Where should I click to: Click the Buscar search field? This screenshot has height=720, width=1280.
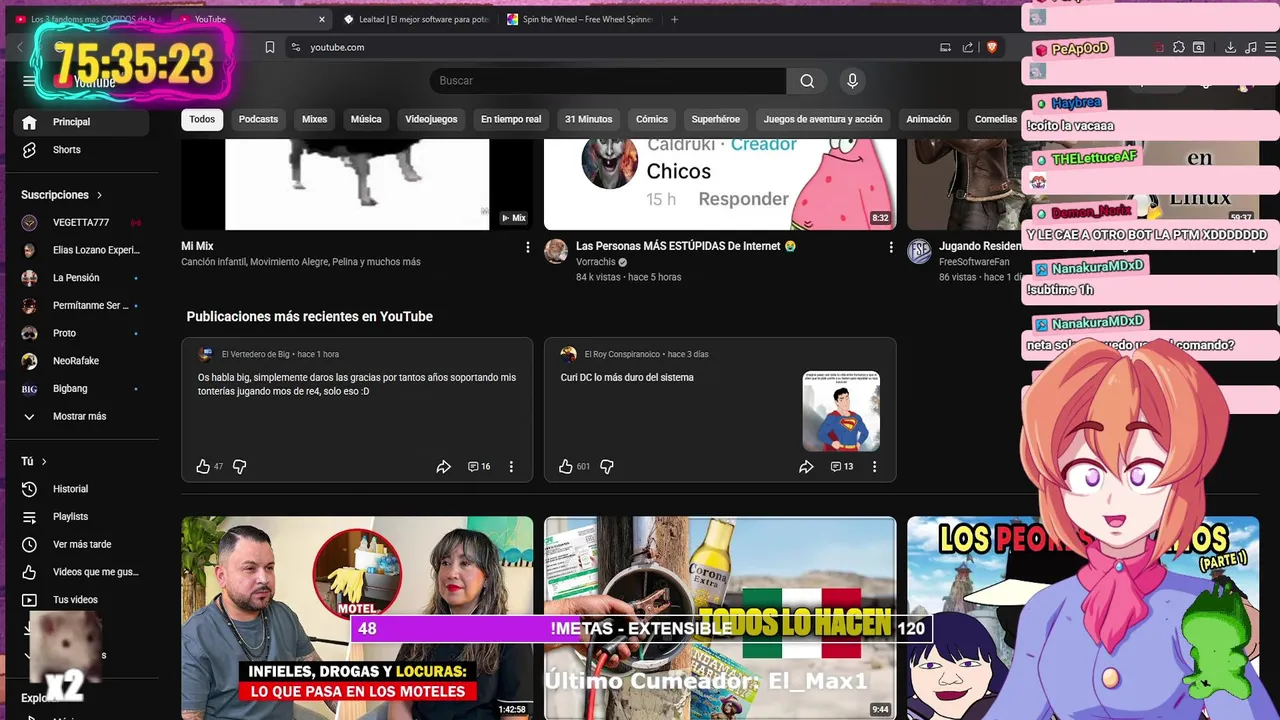click(608, 81)
